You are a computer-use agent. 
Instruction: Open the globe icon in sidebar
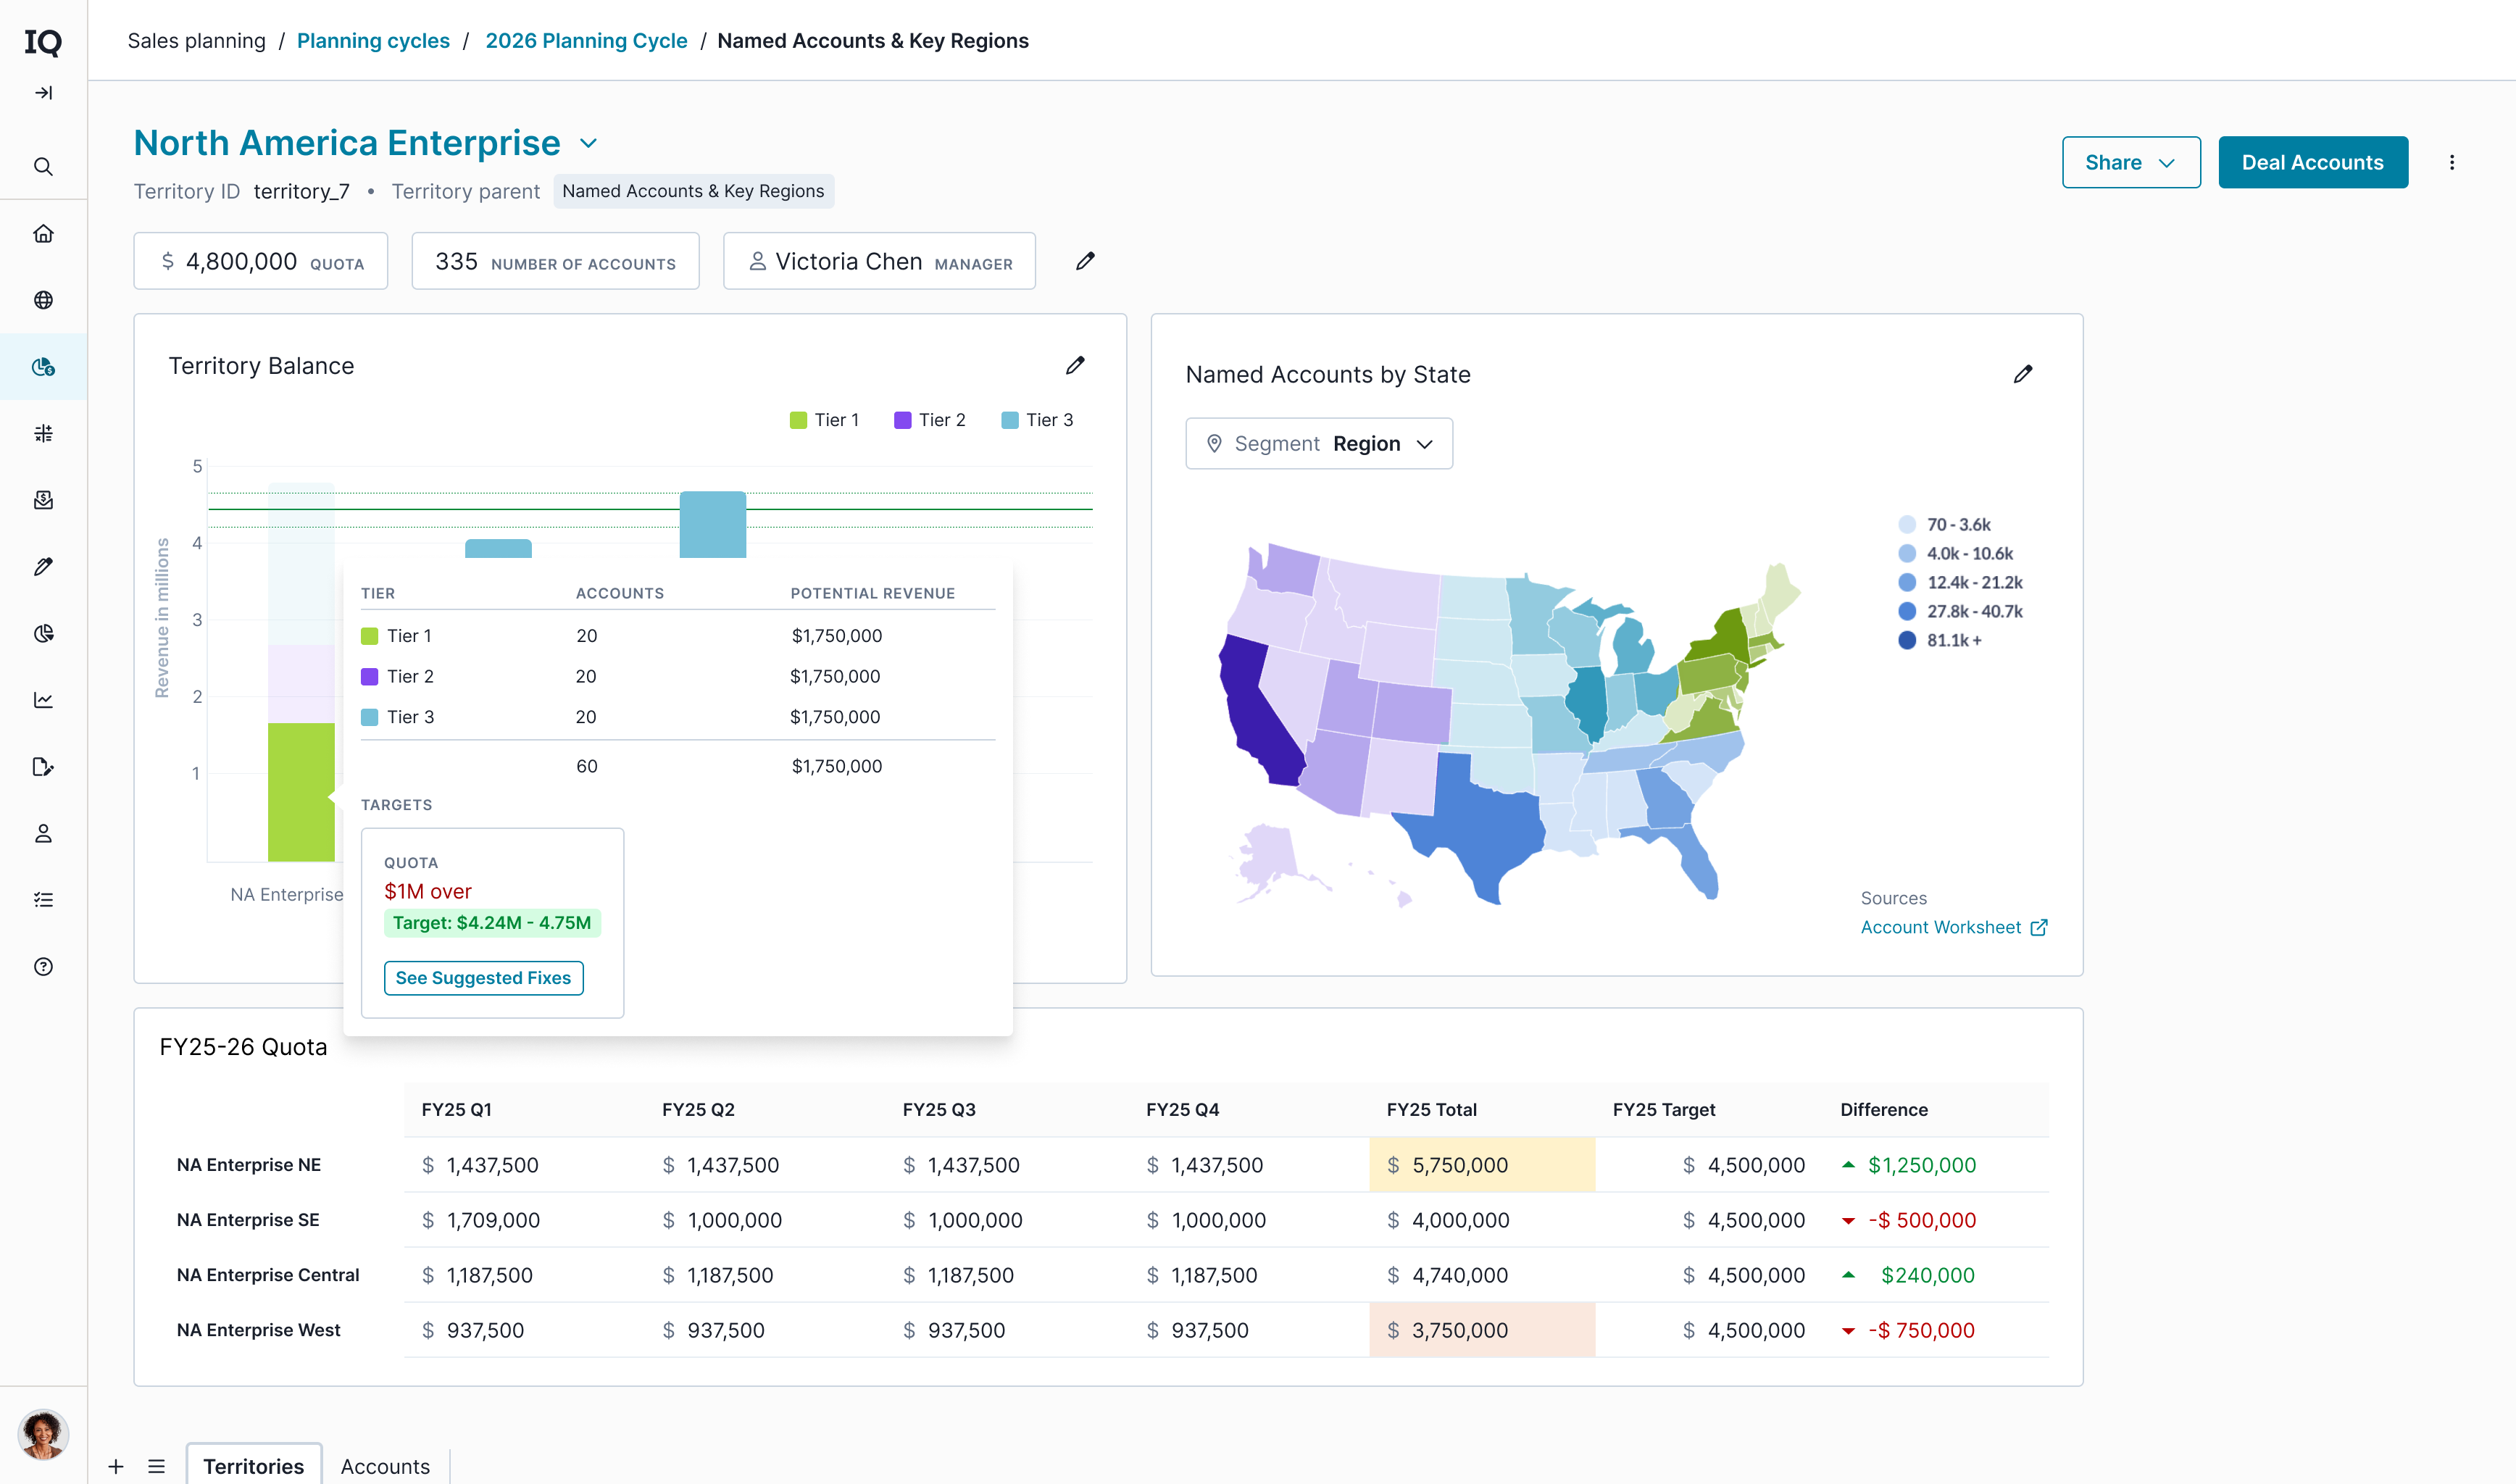pyautogui.click(x=43, y=300)
